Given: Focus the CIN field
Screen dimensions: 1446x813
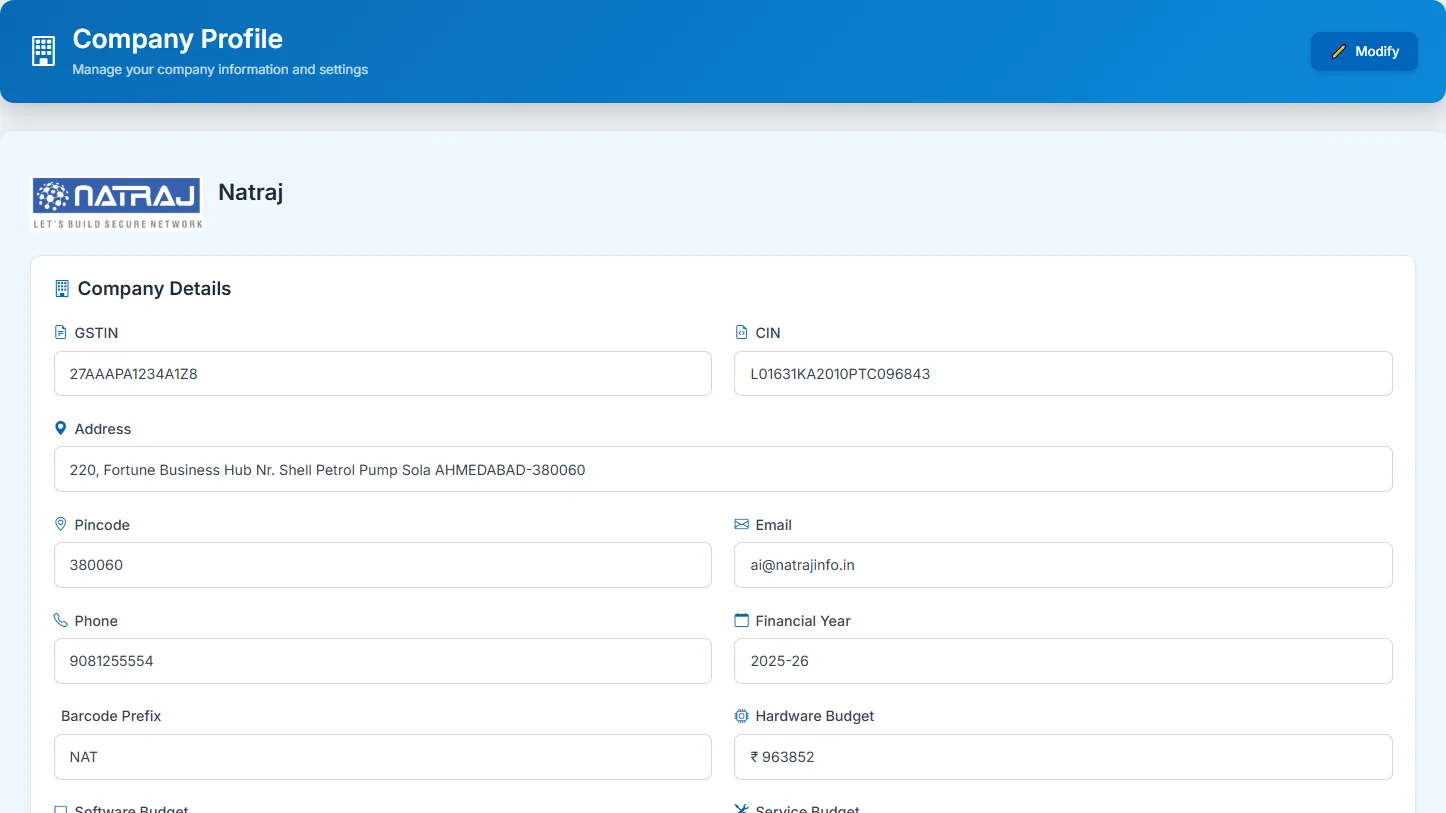Looking at the screenshot, I should point(1063,373).
